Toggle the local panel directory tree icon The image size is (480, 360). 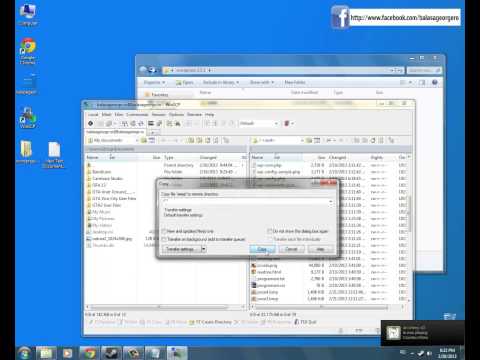point(226,140)
